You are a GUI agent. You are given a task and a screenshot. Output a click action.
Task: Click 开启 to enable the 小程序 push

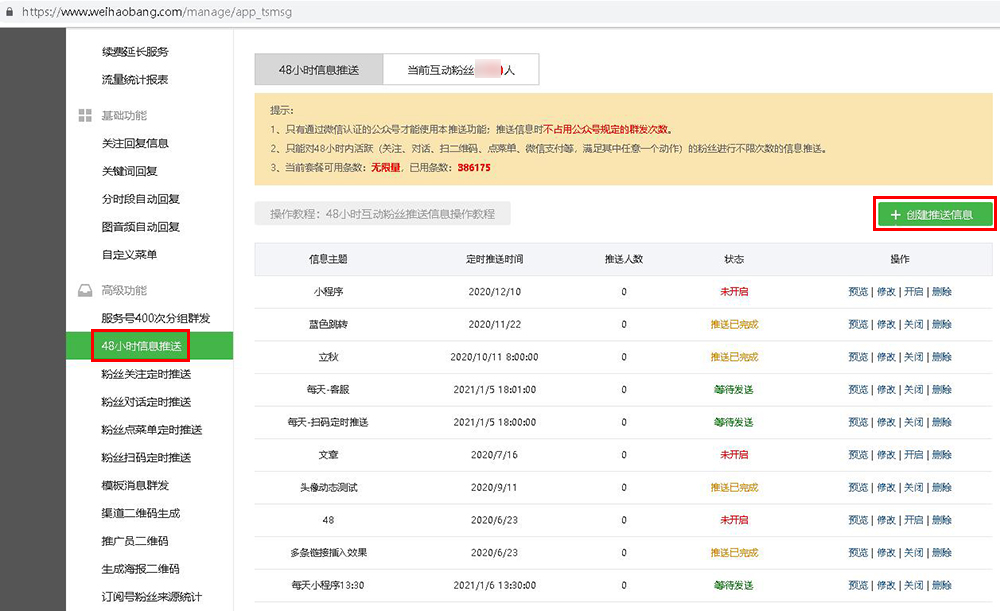pos(913,292)
